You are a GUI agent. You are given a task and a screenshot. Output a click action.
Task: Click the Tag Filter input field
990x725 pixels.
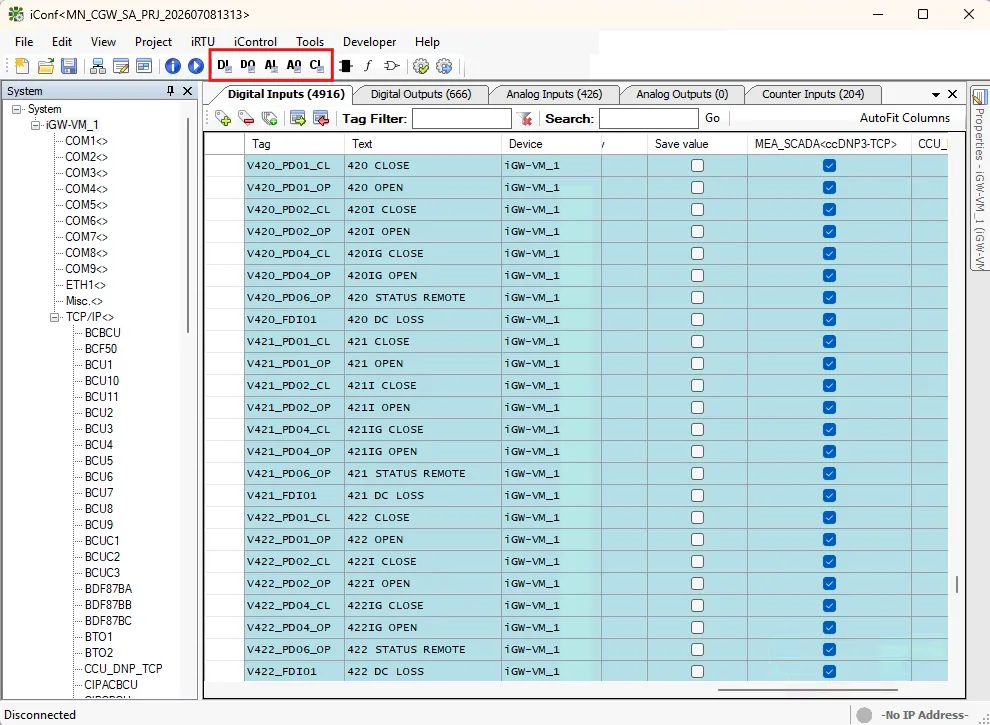[x=462, y=119]
